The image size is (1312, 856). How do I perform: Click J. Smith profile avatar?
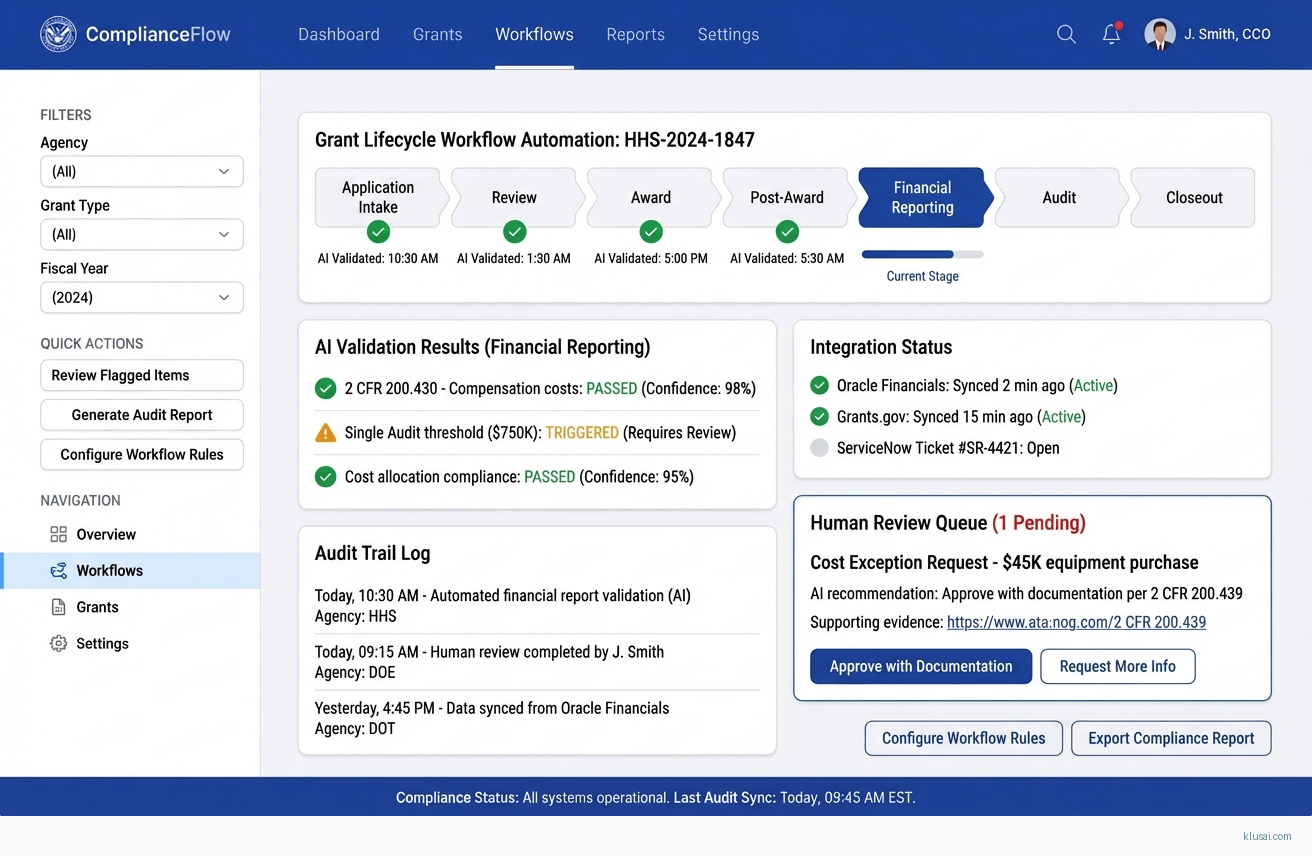pos(1160,34)
